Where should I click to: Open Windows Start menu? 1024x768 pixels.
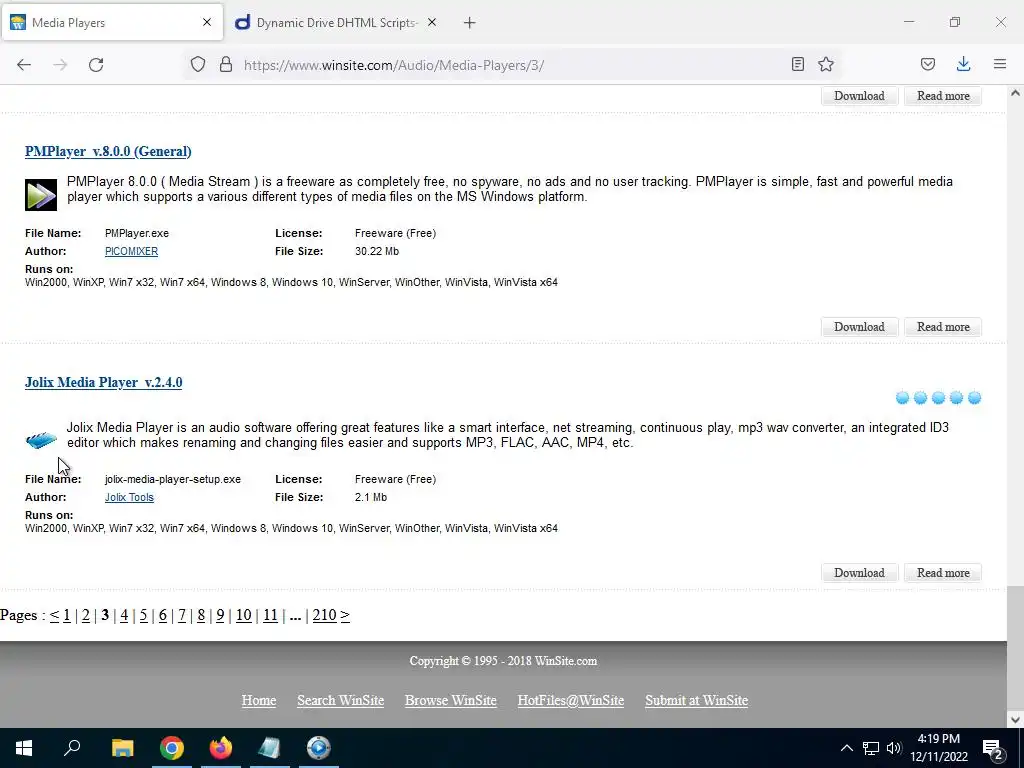click(24, 748)
